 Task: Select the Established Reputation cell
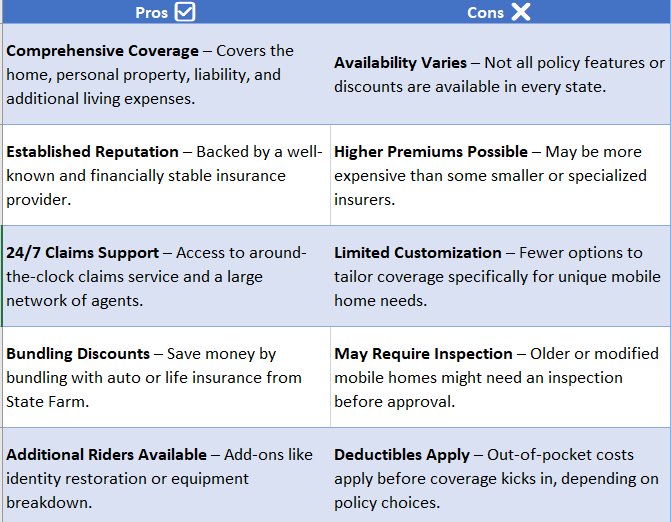(166, 175)
